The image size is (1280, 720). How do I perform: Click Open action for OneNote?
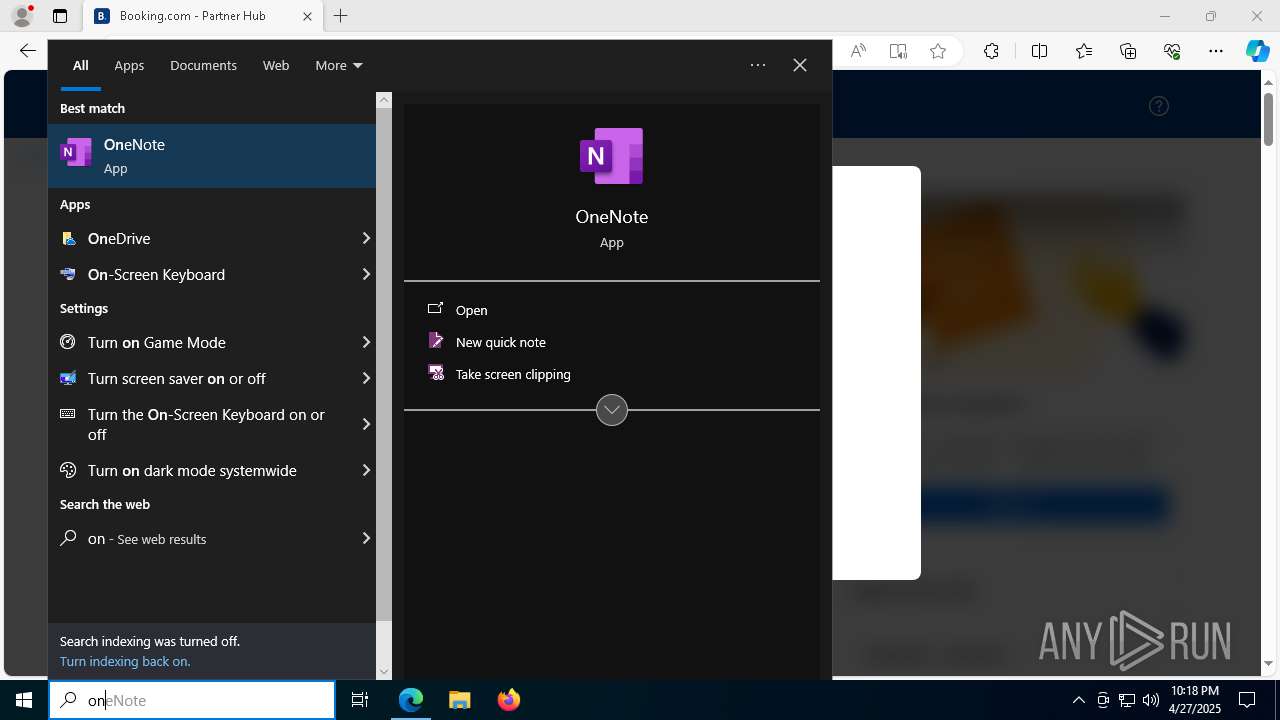471,310
